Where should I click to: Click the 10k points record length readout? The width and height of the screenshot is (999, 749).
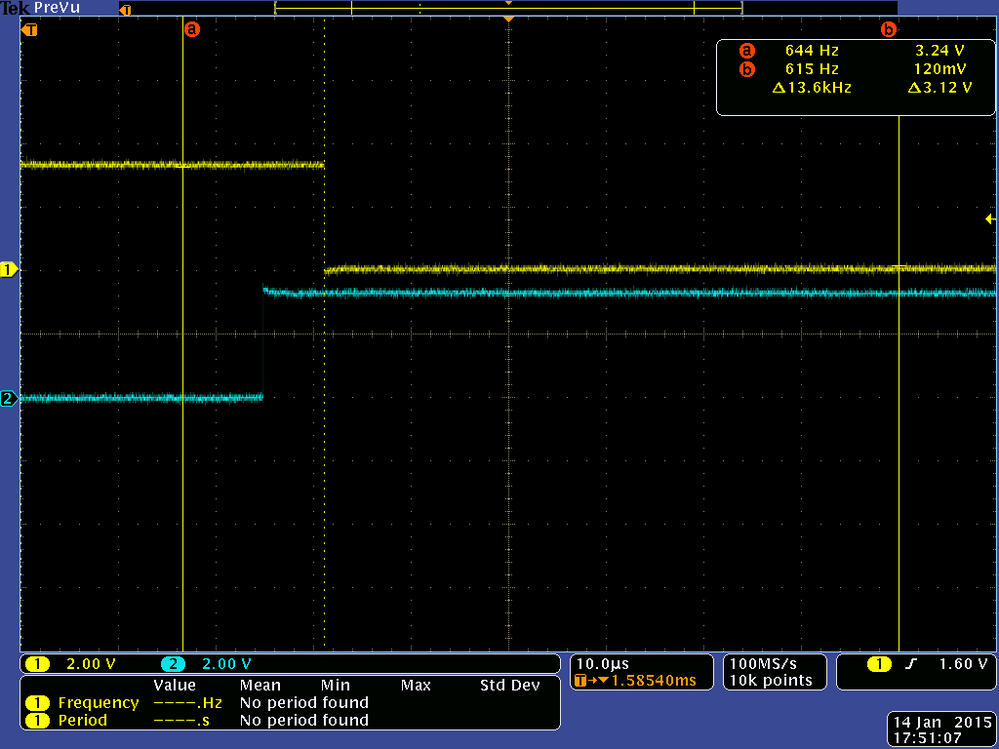click(x=771, y=681)
